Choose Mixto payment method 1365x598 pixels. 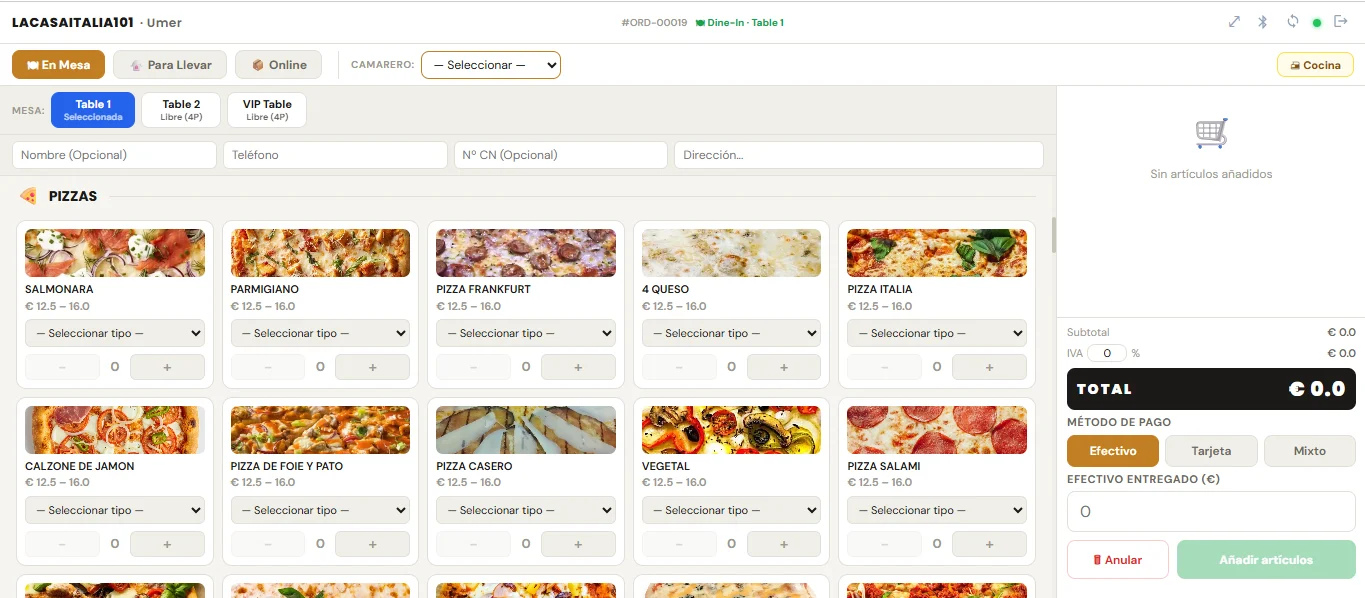(1310, 451)
